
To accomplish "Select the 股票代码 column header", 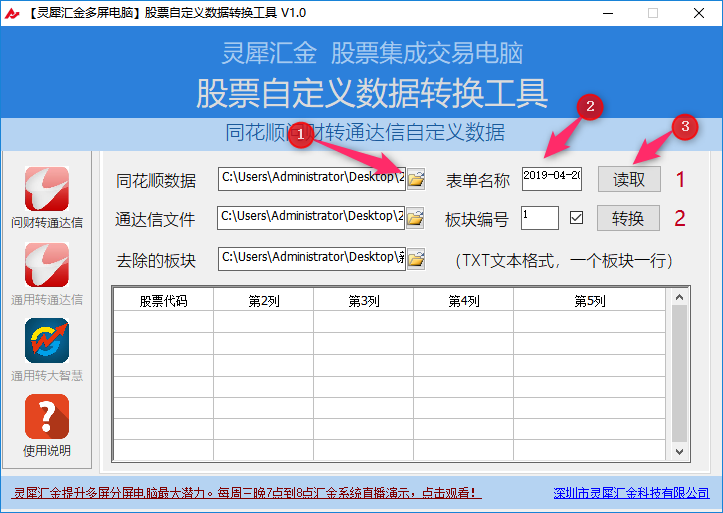I will point(164,301).
